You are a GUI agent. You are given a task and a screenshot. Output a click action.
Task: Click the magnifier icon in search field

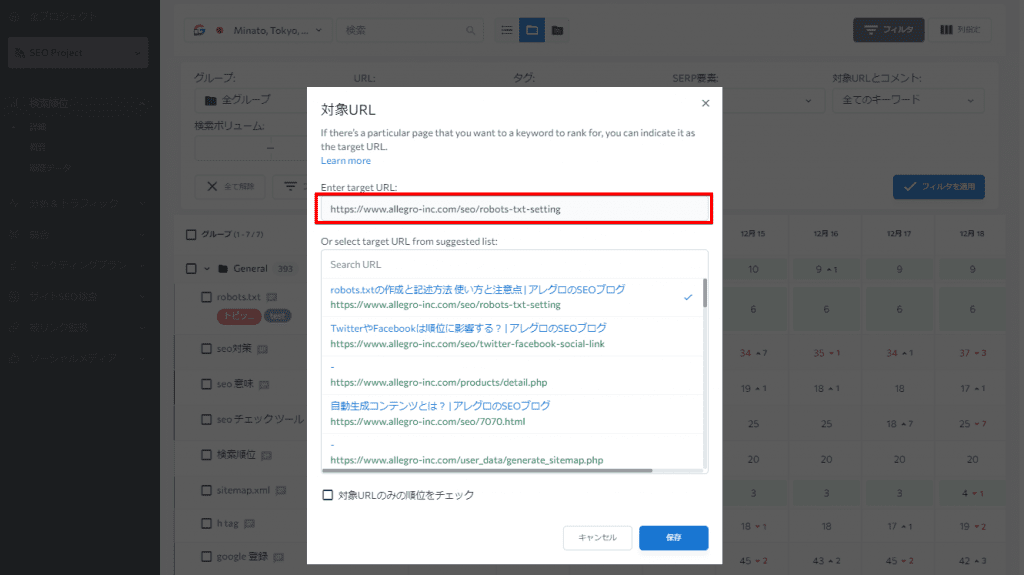coord(470,30)
